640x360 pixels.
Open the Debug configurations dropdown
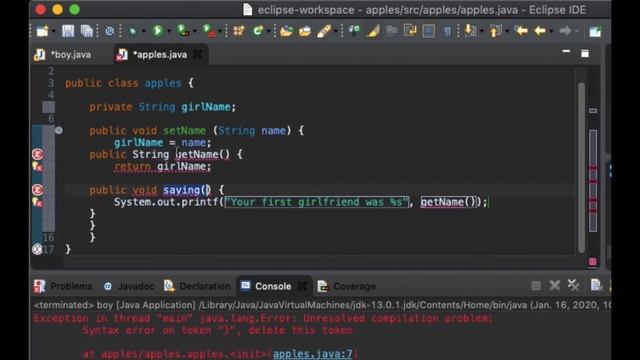(144, 31)
